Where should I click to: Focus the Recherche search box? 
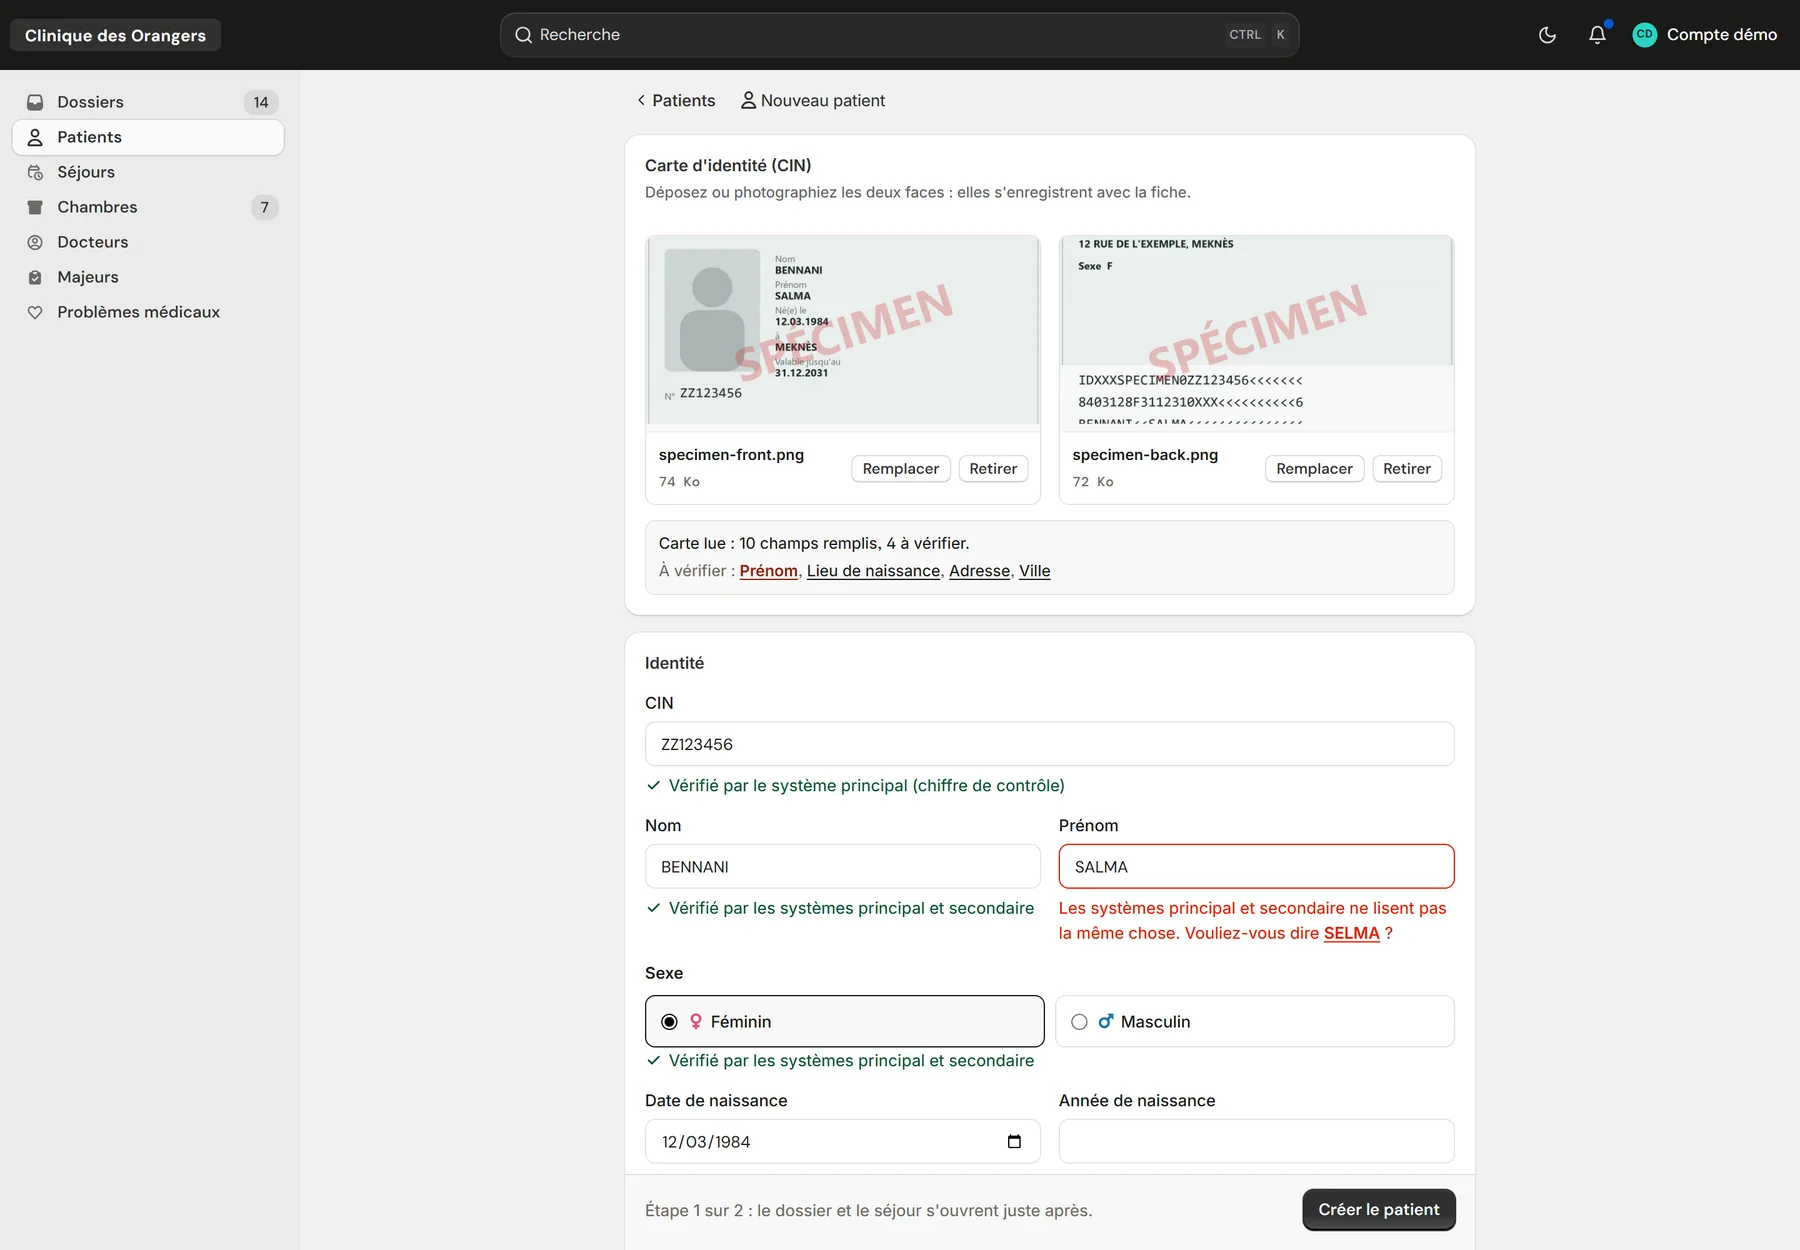tap(899, 35)
